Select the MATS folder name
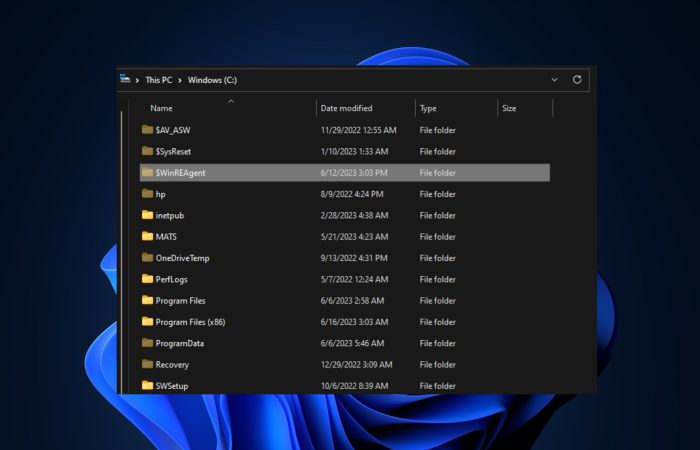The height and width of the screenshot is (450, 700). click(x=166, y=237)
